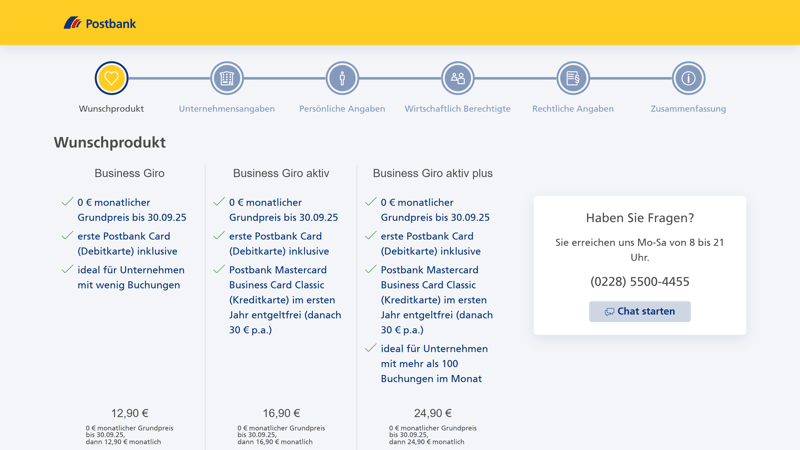Click the Wunschprodukt heart step icon
The height and width of the screenshot is (450, 800).
[111, 78]
